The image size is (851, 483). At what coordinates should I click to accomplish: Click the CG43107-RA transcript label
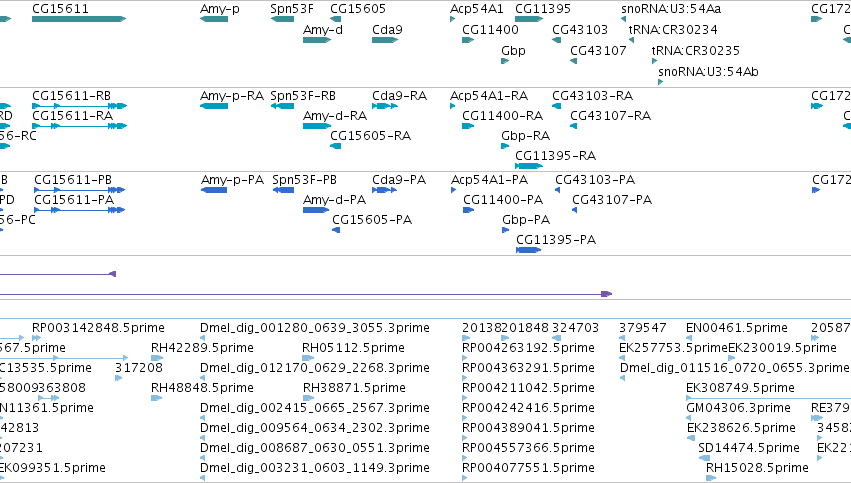pyautogui.click(x=610, y=116)
